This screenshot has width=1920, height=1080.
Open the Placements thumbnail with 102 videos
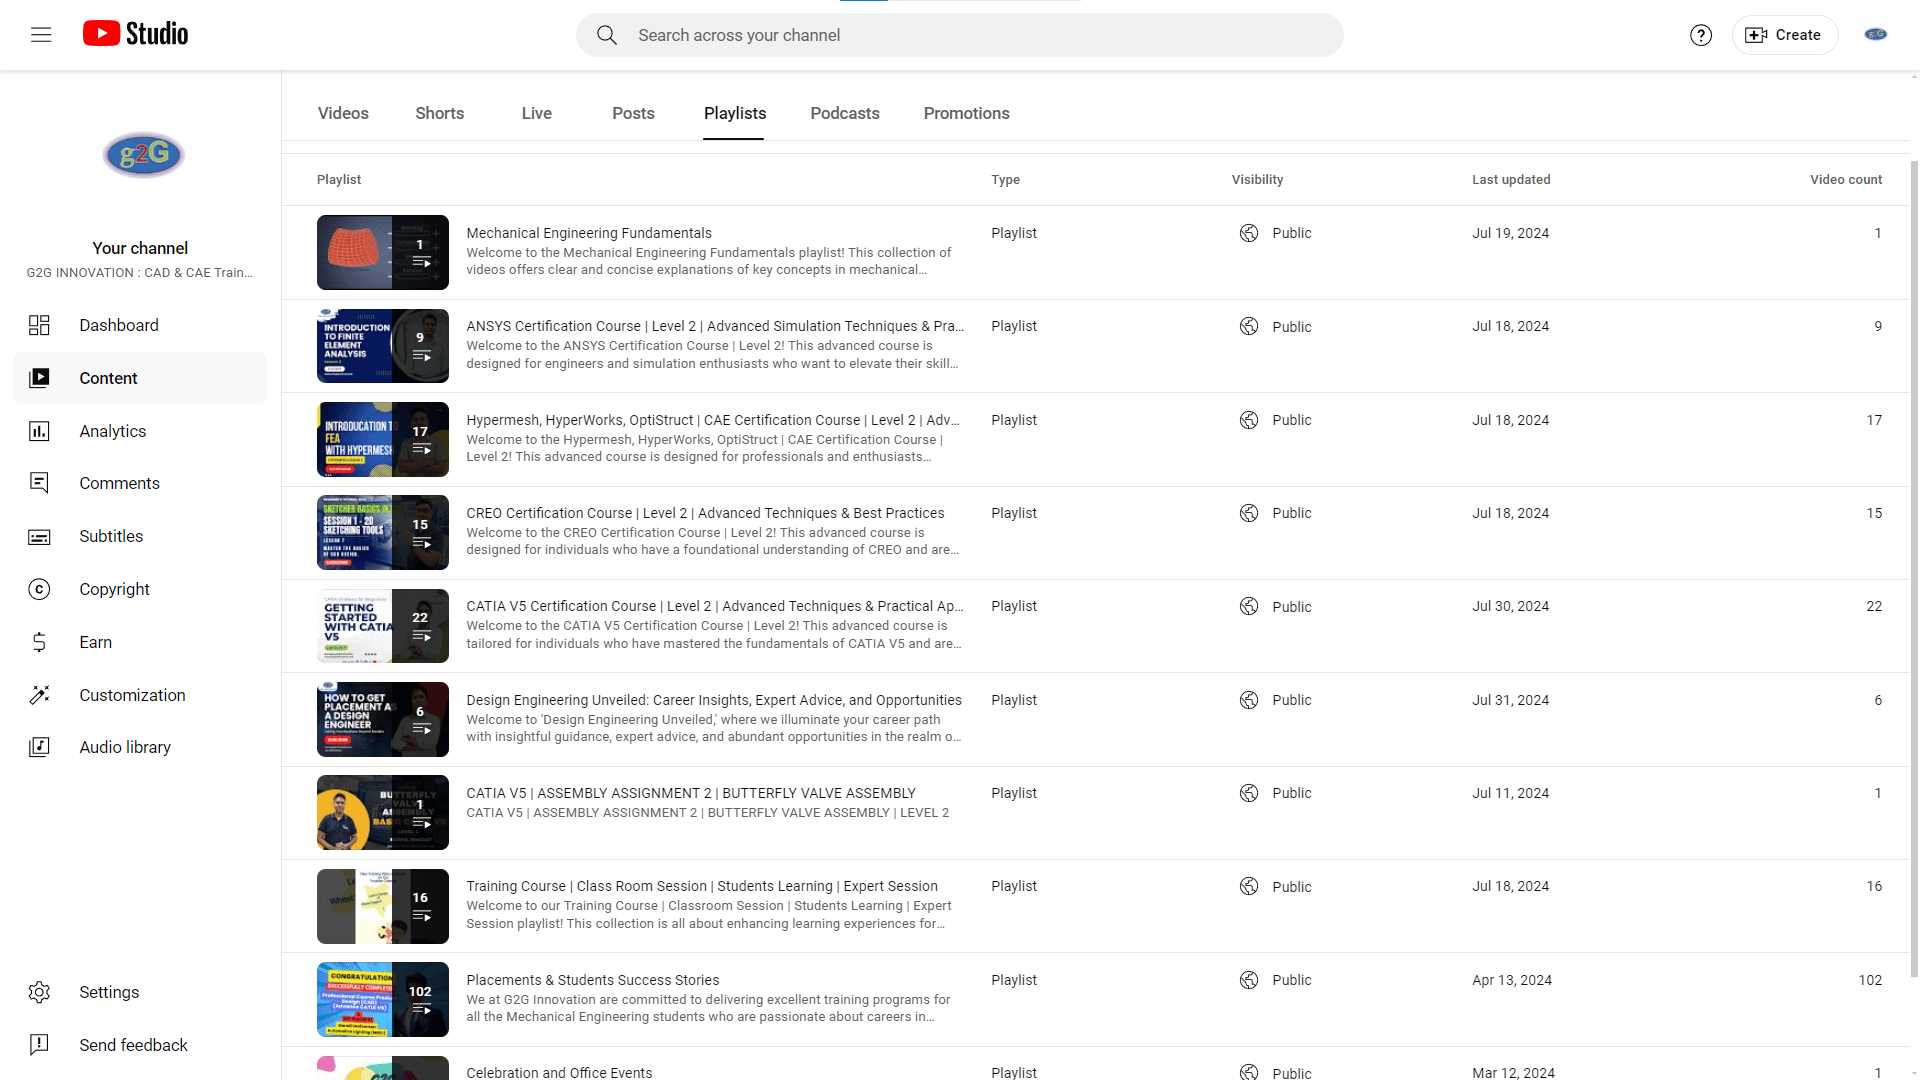pos(383,1000)
